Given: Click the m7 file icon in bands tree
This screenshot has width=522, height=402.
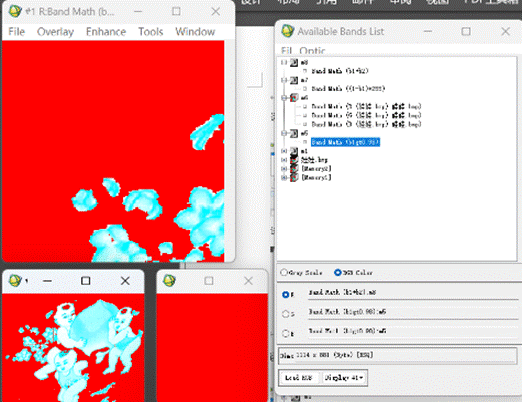Looking at the screenshot, I should click(x=294, y=80).
